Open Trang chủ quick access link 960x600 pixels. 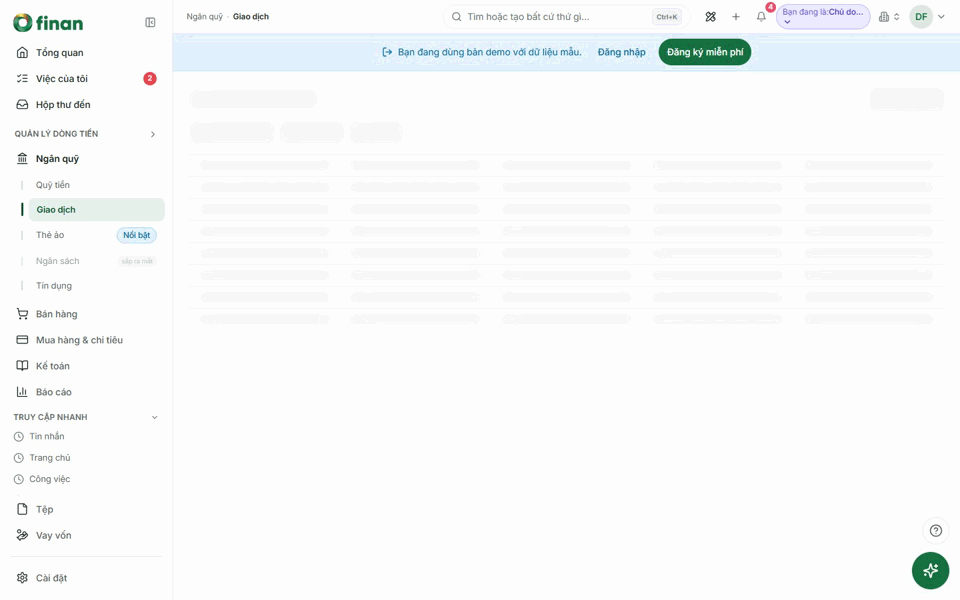click(50, 458)
